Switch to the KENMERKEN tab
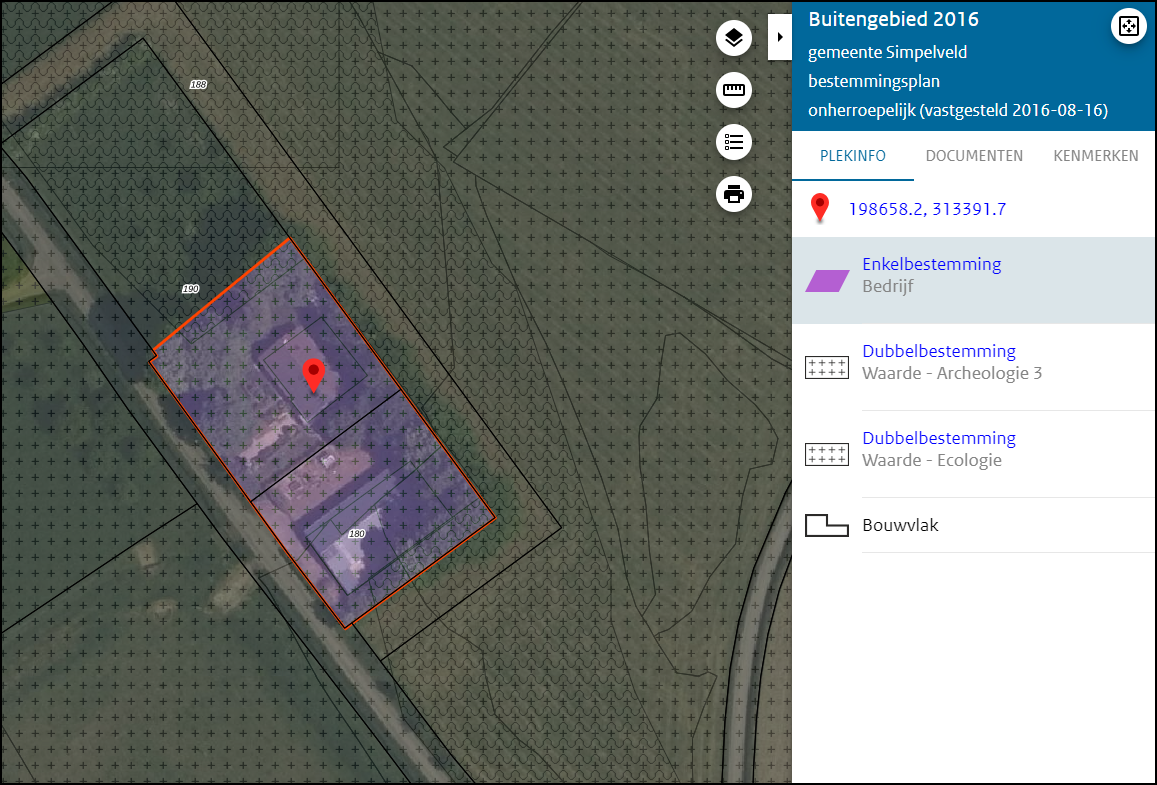Screen dimensions: 1157x785 click(1096, 156)
